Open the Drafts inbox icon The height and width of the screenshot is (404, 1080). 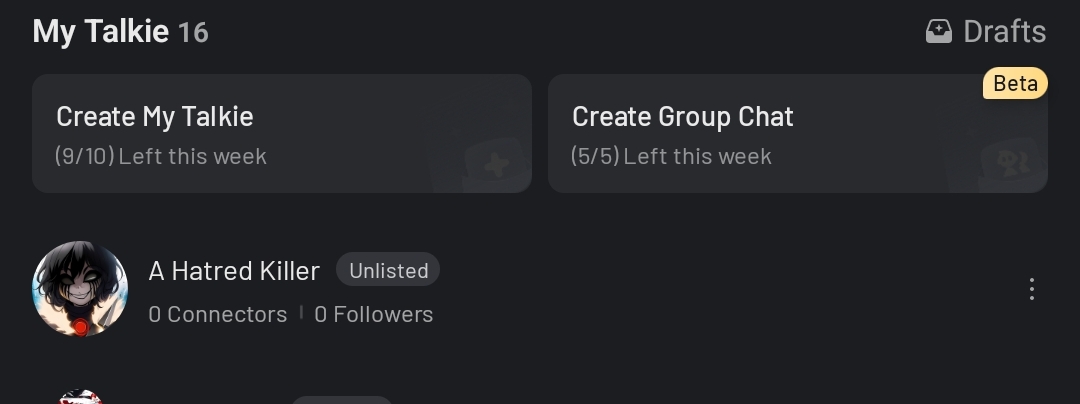tap(939, 32)
